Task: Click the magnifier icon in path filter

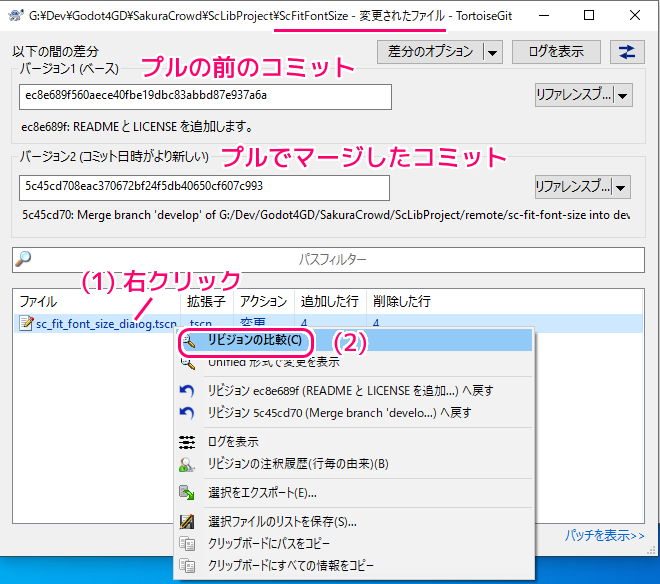Action: click(23, 259)
